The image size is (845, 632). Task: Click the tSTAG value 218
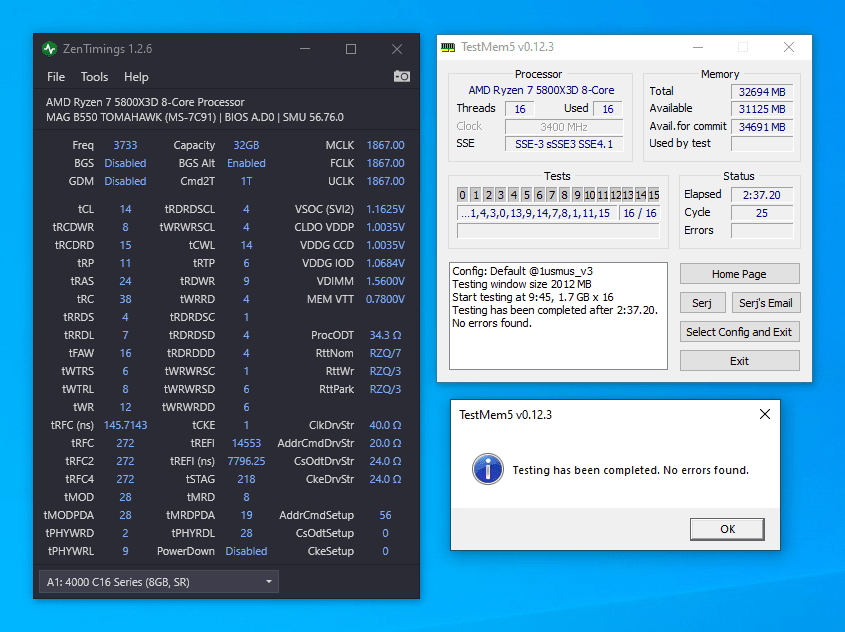pos(246,480)
